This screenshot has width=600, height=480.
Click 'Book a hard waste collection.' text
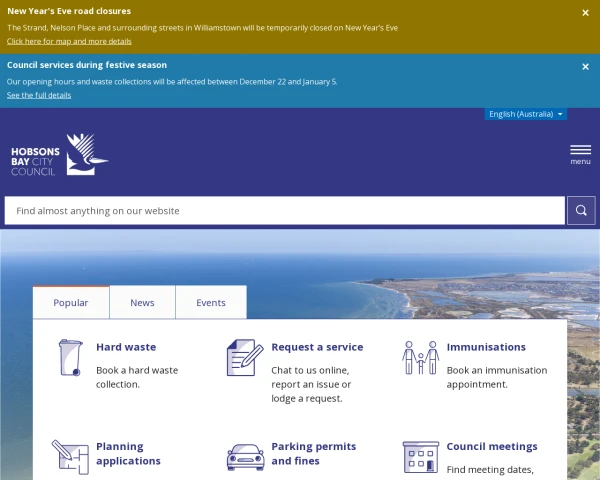tap(137, 377)
